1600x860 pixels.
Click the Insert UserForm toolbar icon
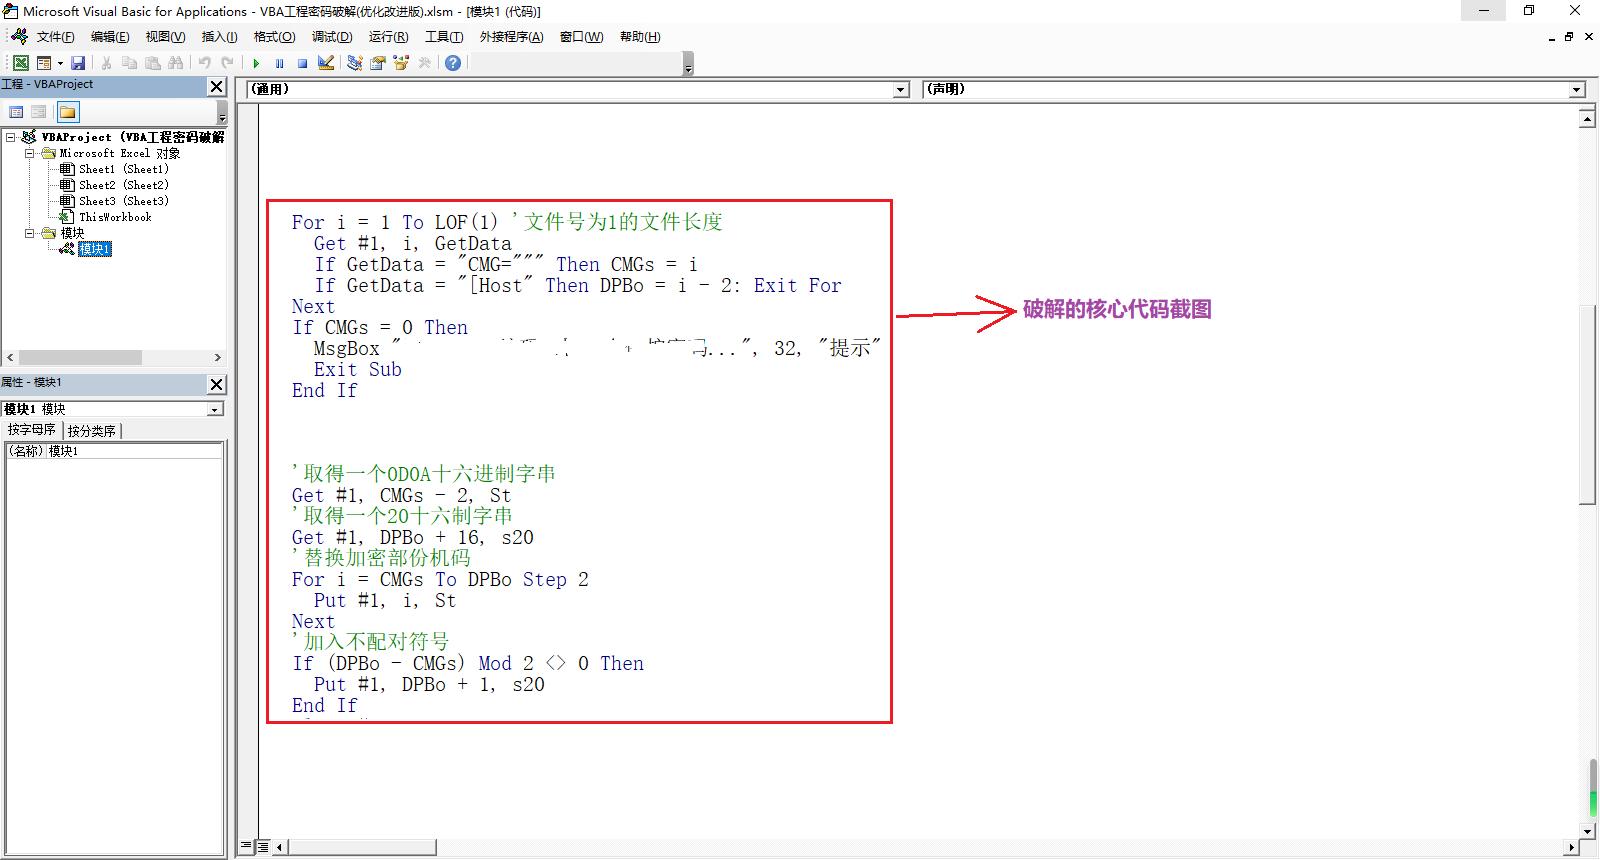pyautogui.click(x=43, y=63)
